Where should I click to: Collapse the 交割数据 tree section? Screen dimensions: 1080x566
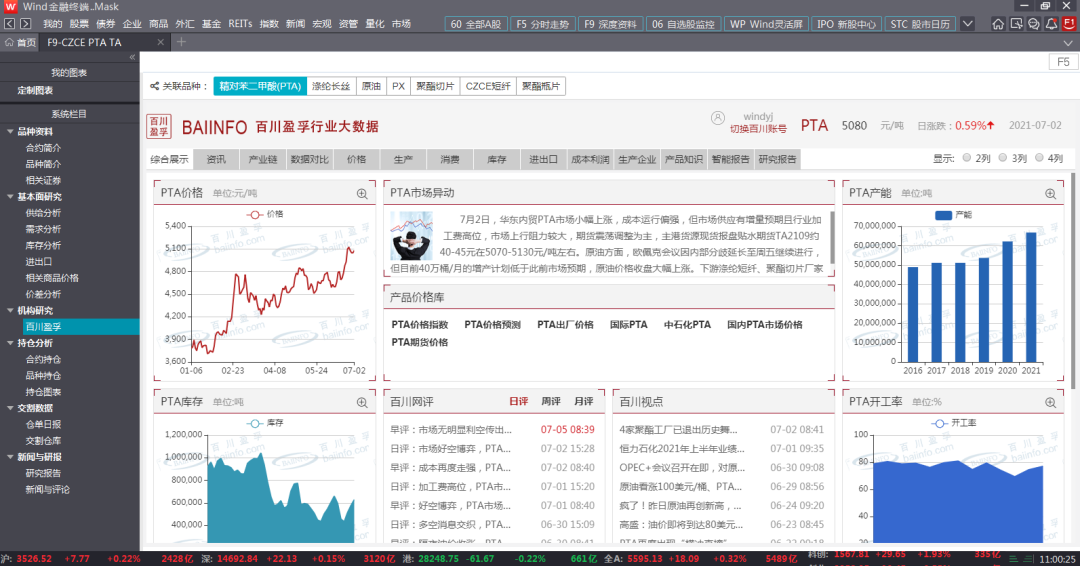pyautogui.click(x=10, y=408)
